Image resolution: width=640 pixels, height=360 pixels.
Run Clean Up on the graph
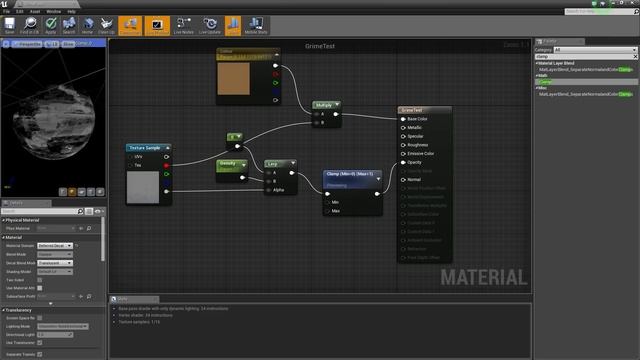107,25
